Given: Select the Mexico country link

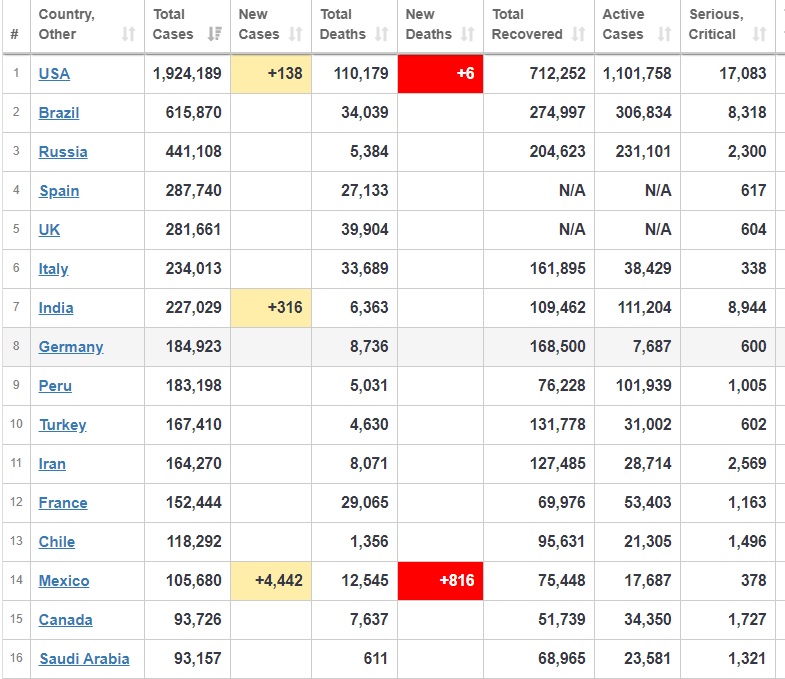Looking at the screenshot, I should click(64, 581).
